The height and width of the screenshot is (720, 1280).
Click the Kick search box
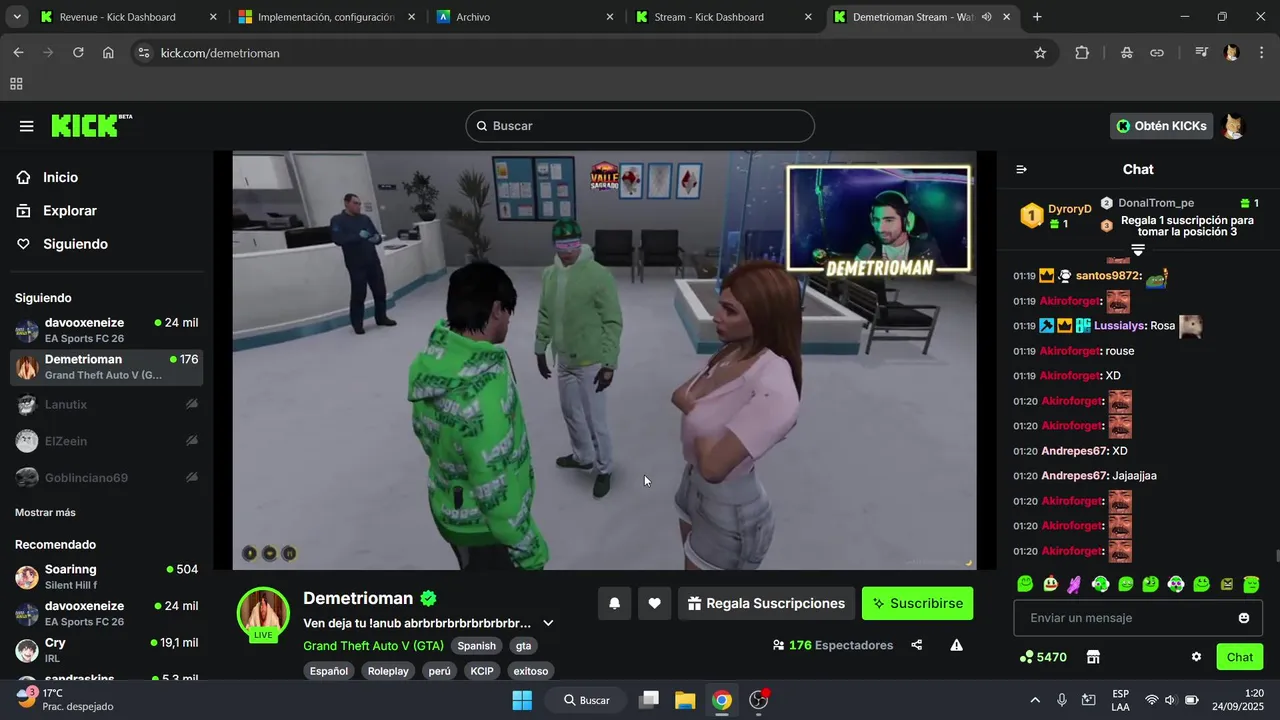[x=640, y=126]
